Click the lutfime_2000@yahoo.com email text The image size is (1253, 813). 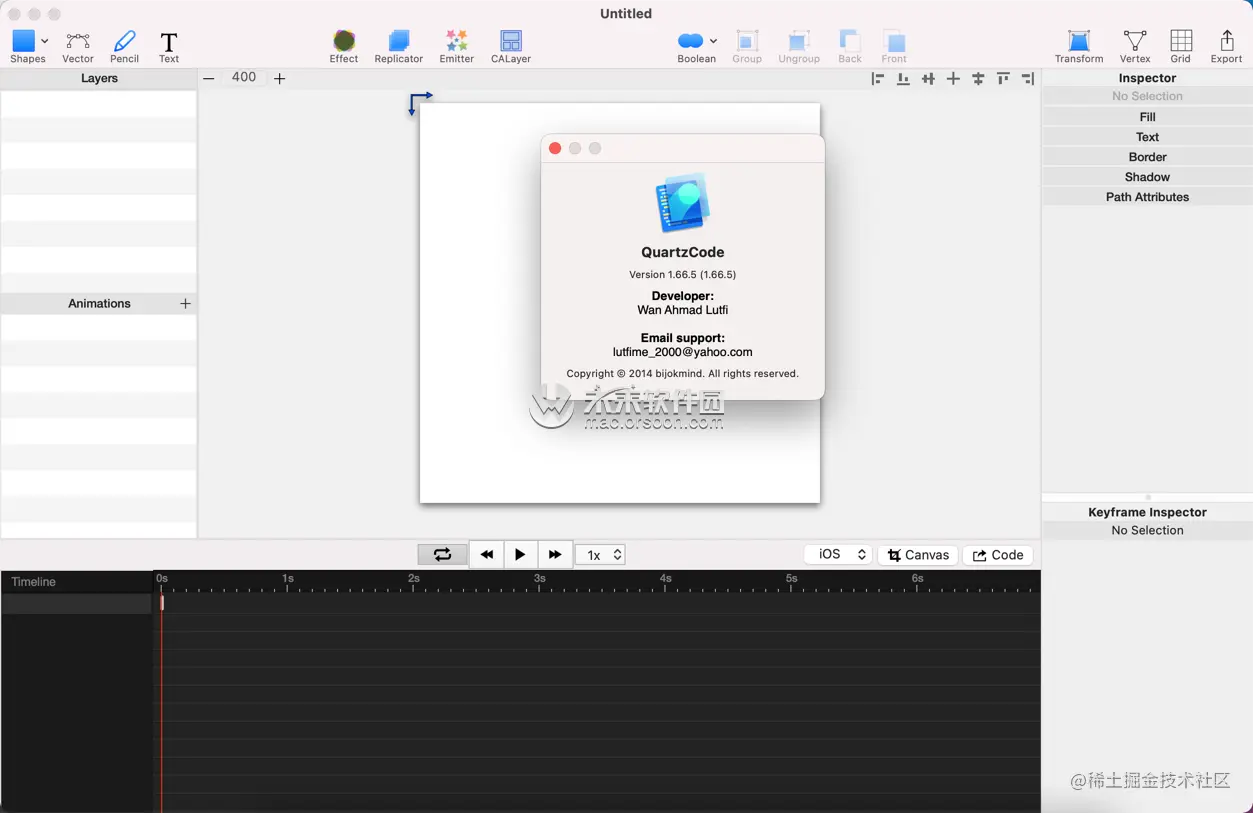(683, 352)
